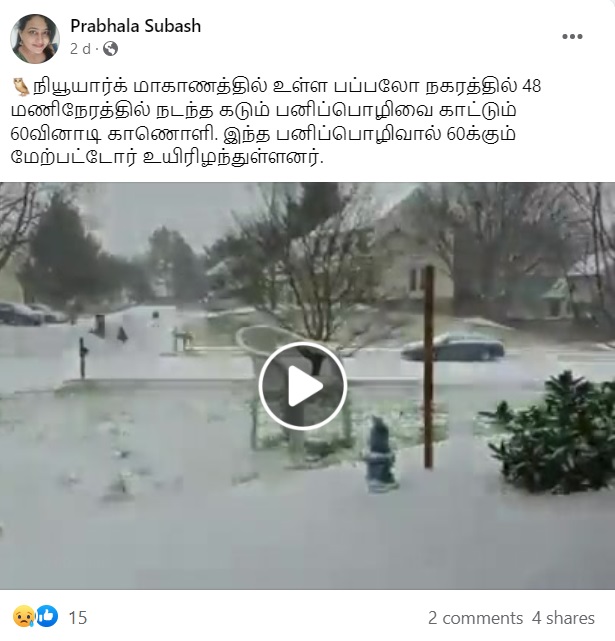Play the snowfall video
Viewport: 615px width, 641px height.
click(303, 385)
